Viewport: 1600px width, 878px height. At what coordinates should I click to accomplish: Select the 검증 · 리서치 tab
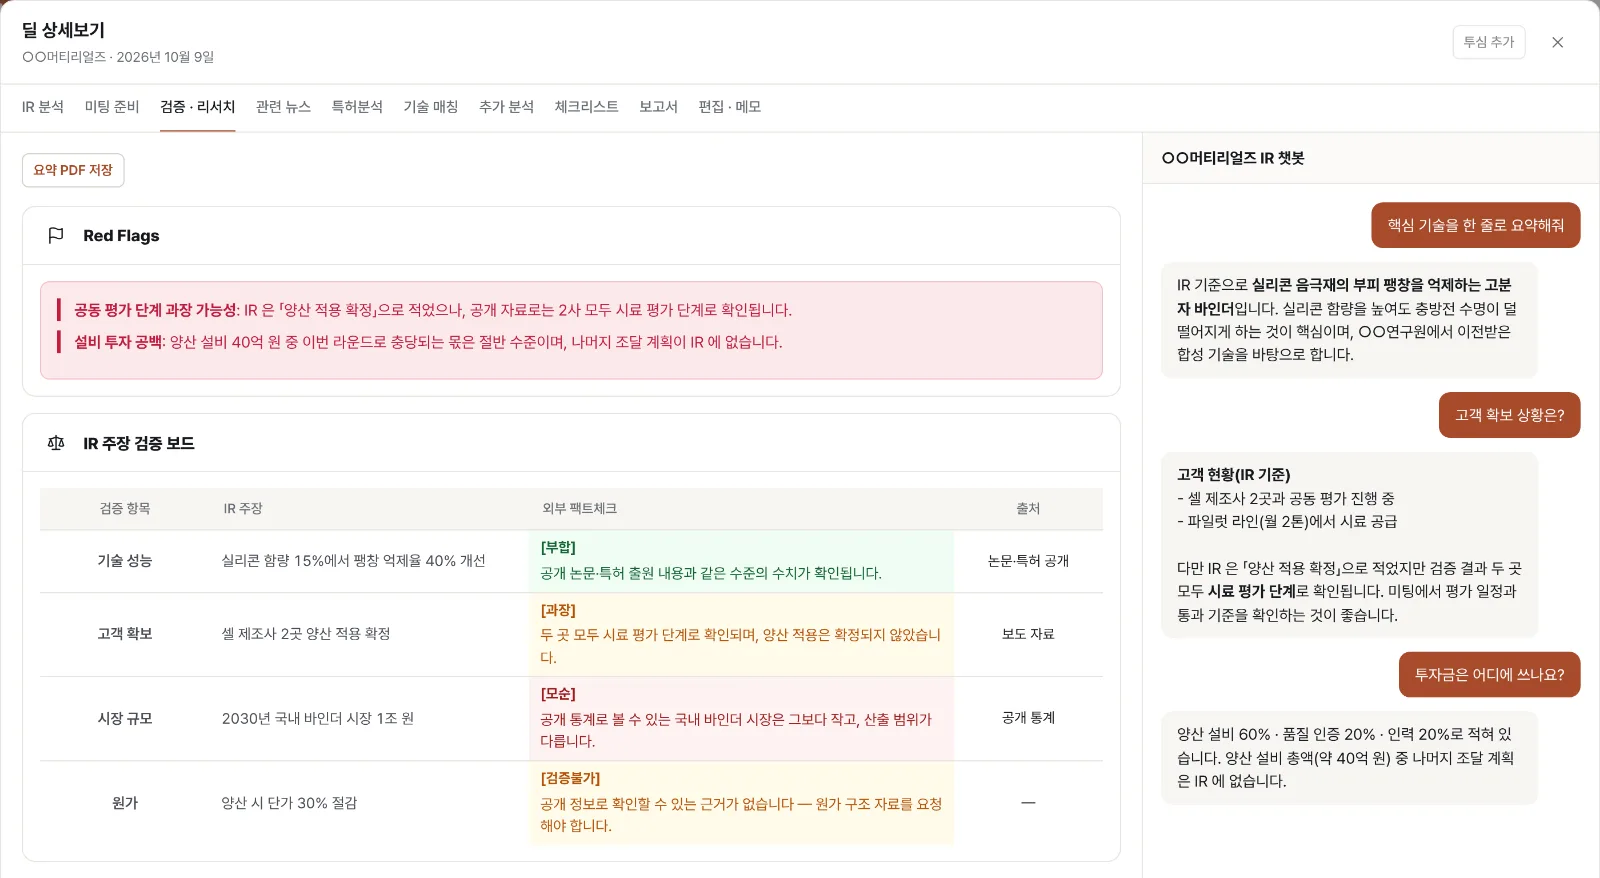click(198, 107)
